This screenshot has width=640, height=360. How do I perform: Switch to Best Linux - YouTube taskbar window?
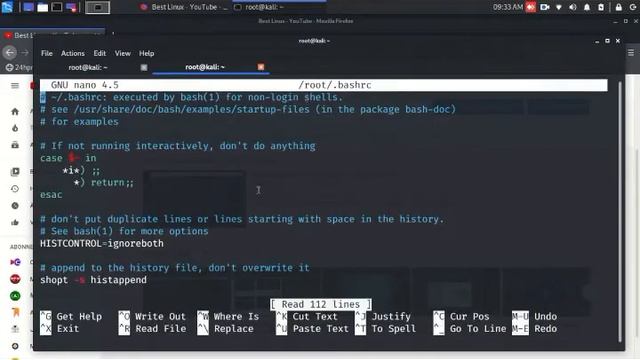pyautogui.click(x=183, y=7)
